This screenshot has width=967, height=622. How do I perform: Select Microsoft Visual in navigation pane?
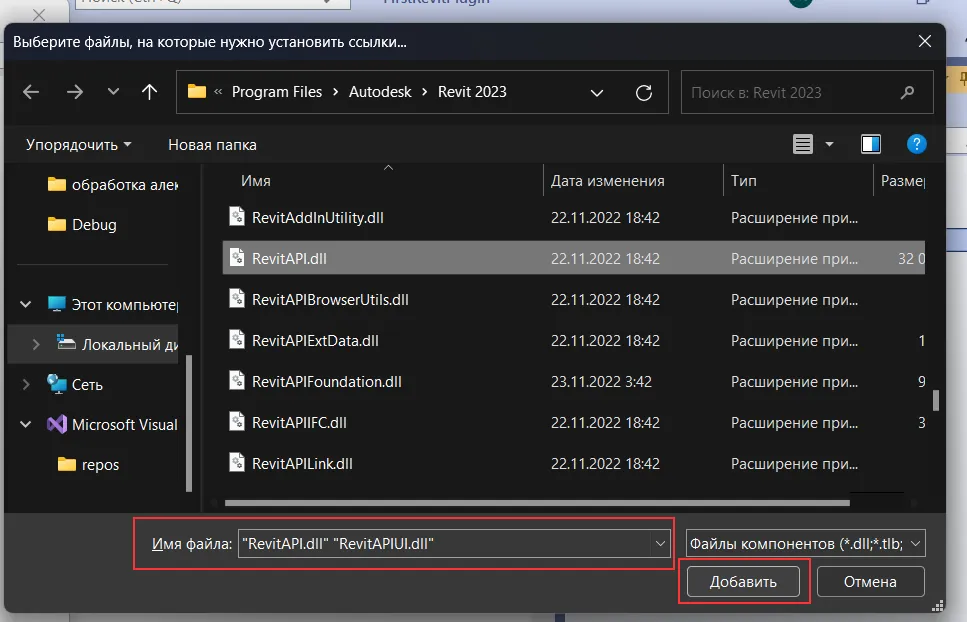pyautogui.click(x=113, y=424)
